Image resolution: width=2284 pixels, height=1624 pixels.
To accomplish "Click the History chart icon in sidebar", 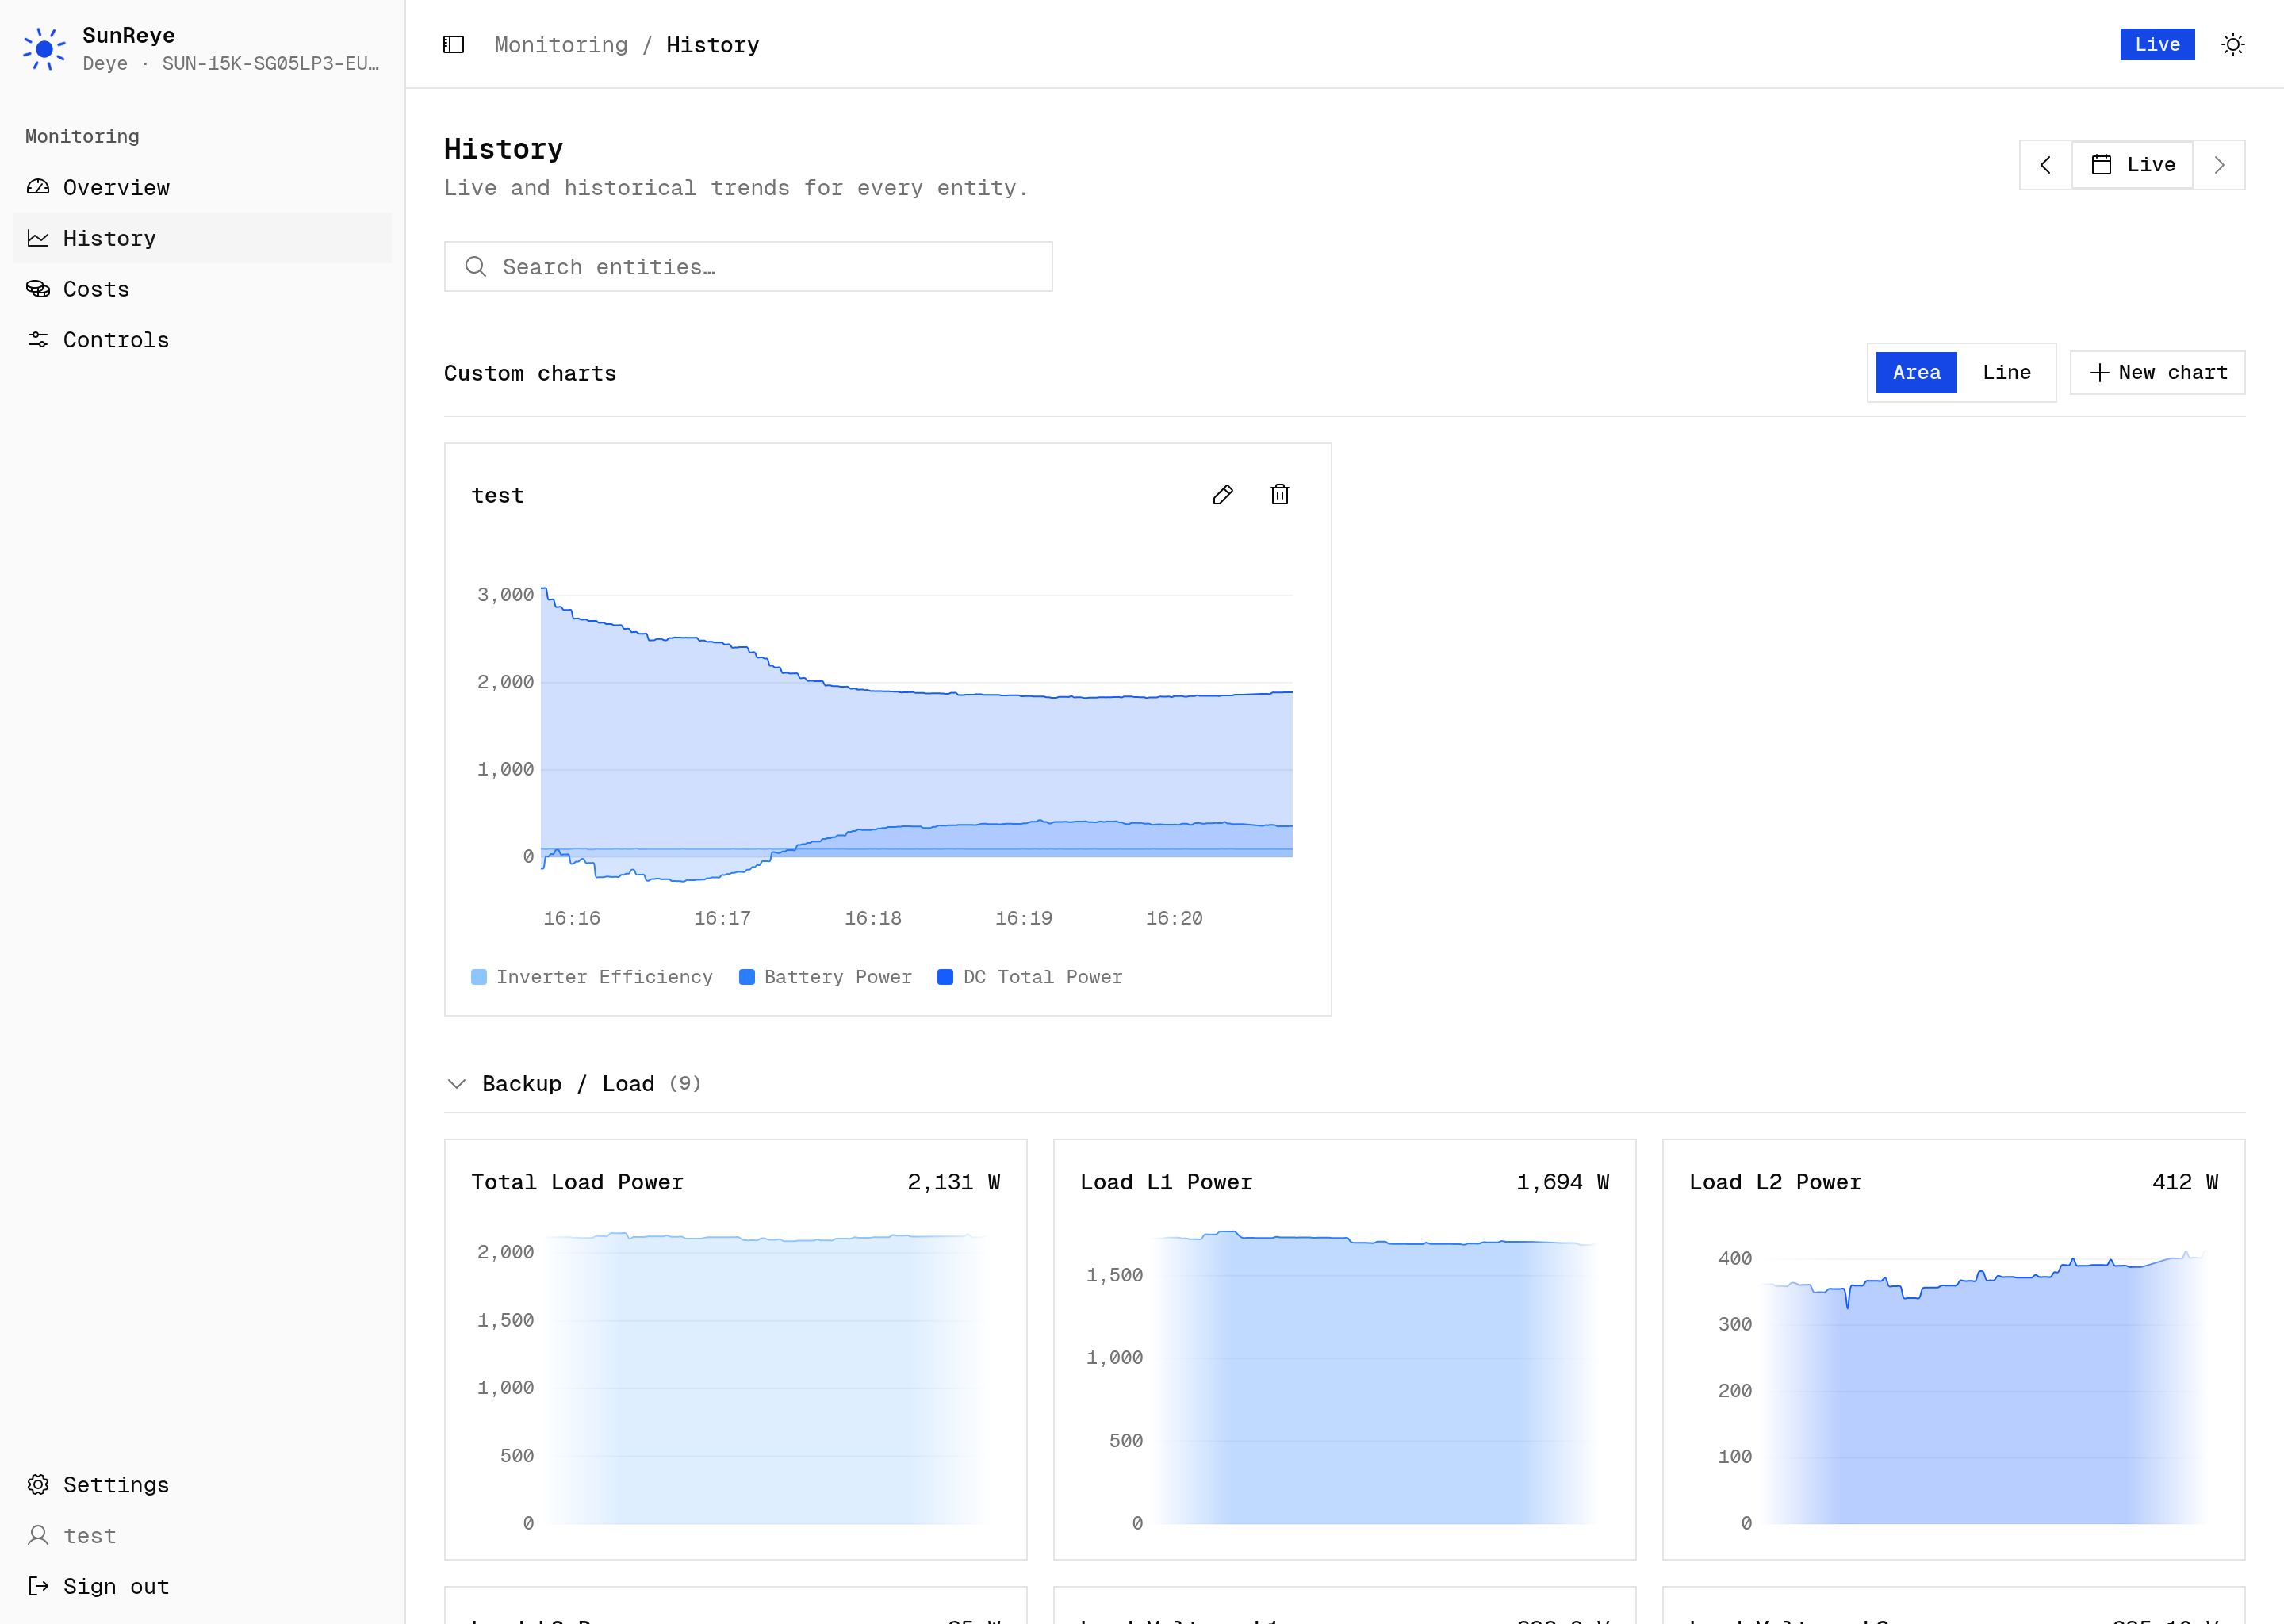I will tap(38, 238).
